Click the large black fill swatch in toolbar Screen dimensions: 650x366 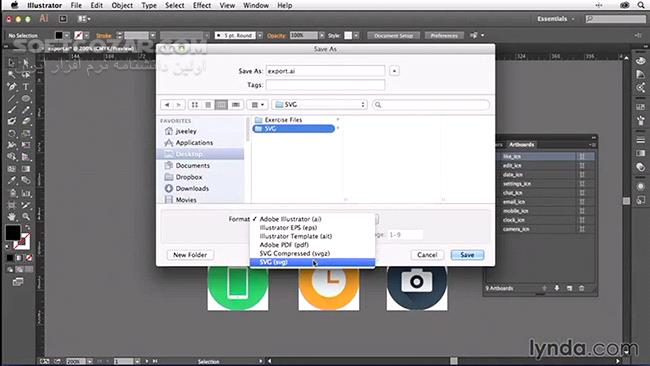click(12, 233)
